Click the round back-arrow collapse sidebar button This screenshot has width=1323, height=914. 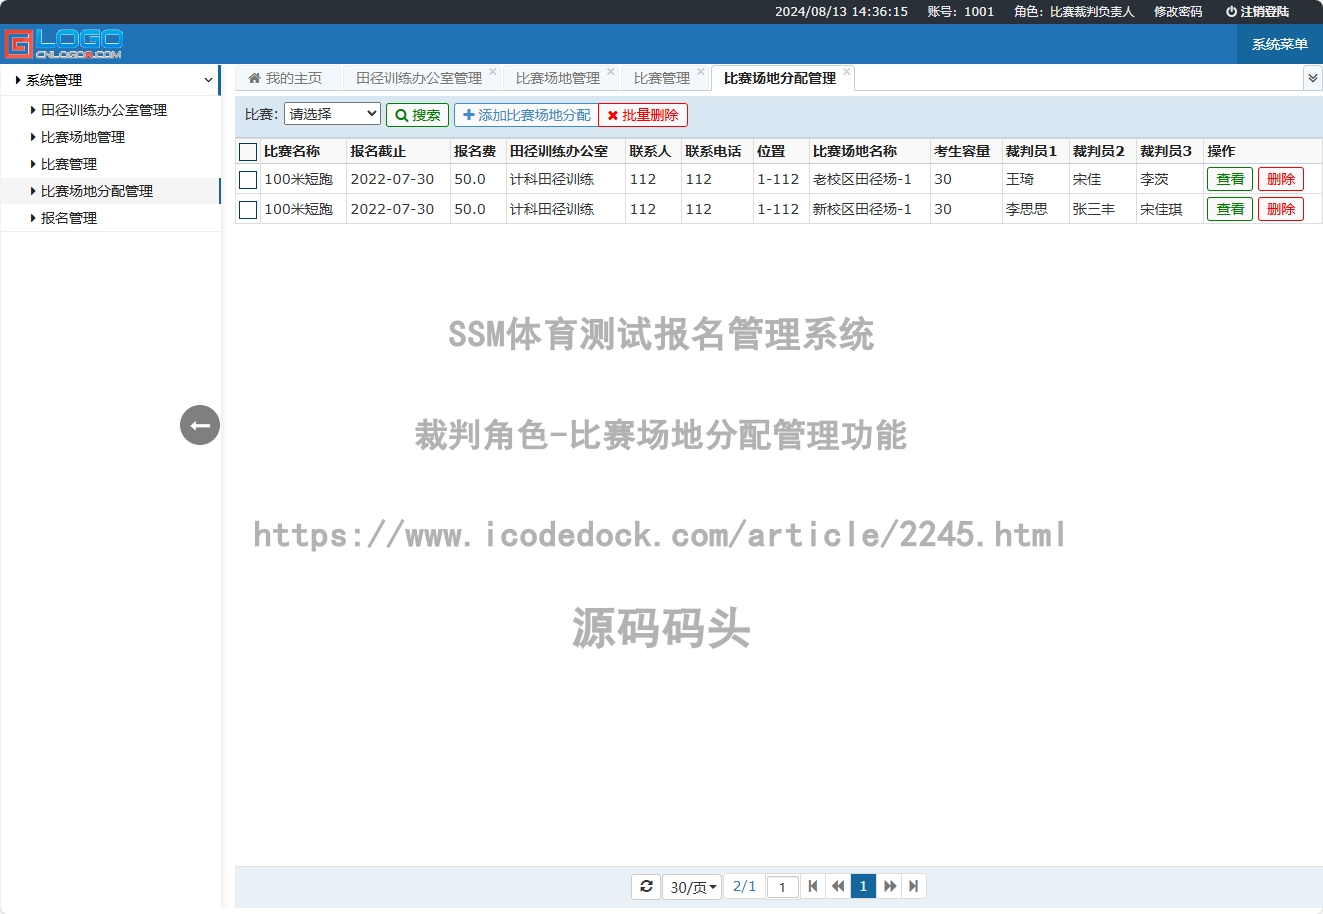tap(200, 425)
